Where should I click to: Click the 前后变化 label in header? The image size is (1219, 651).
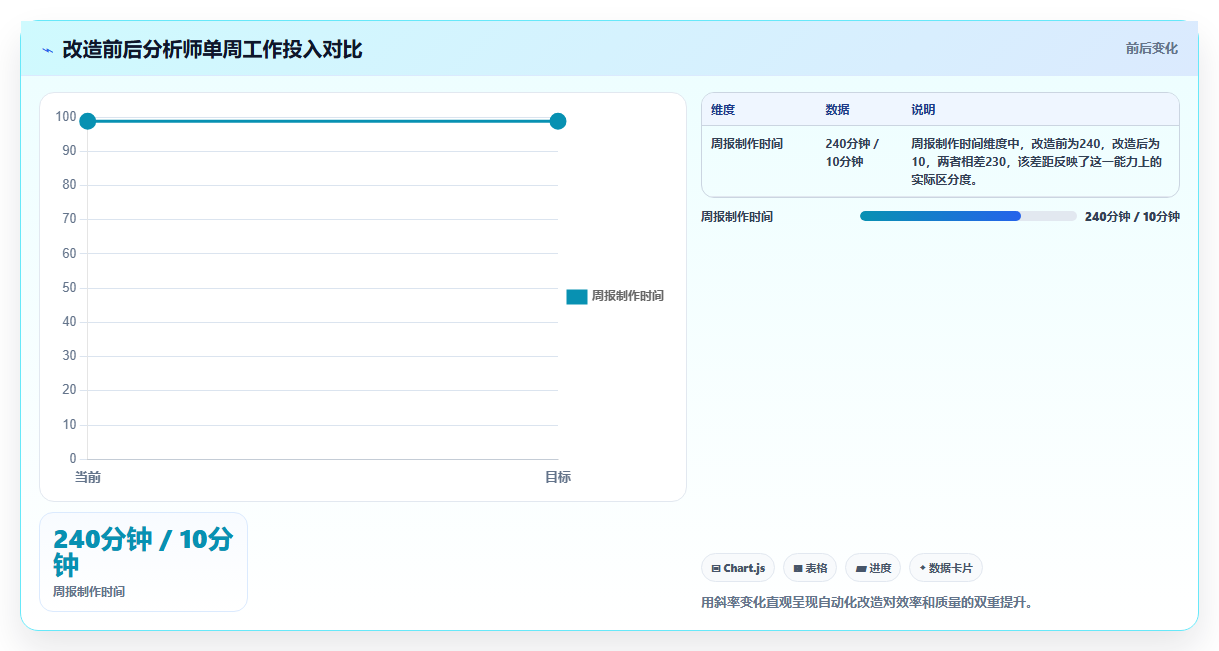coord(1152,48)
